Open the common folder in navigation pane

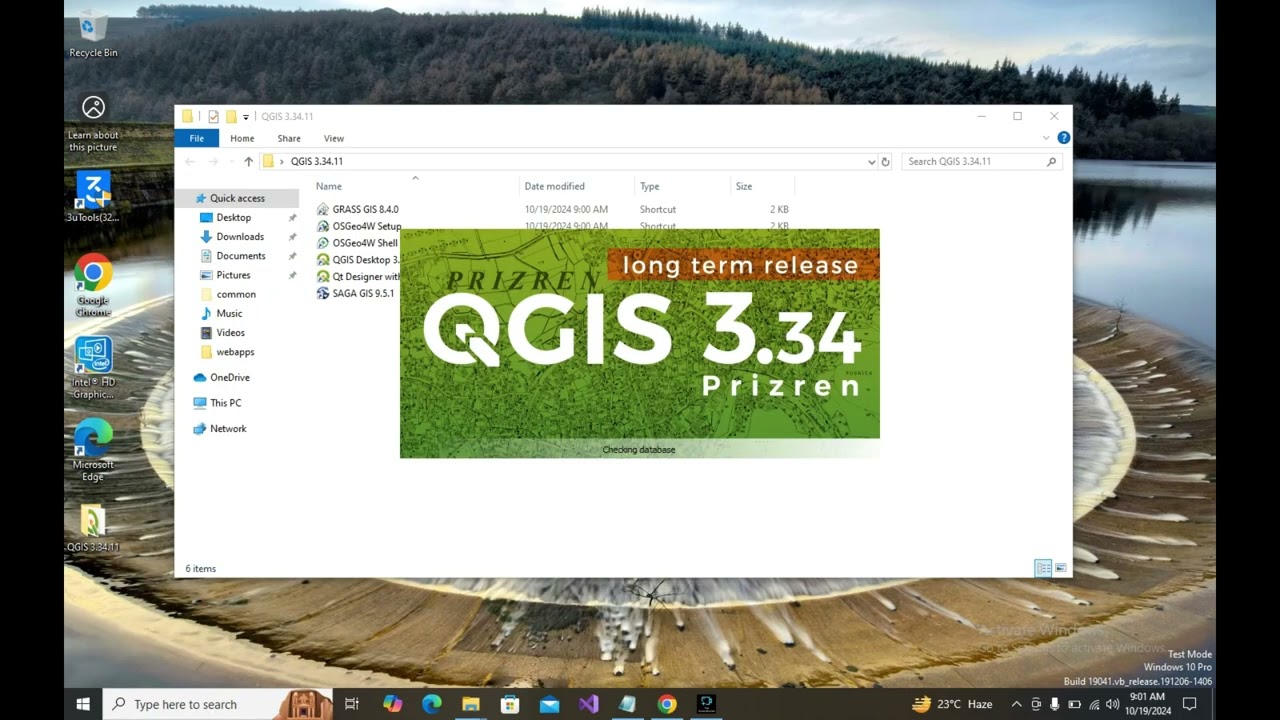pos(236,294)
